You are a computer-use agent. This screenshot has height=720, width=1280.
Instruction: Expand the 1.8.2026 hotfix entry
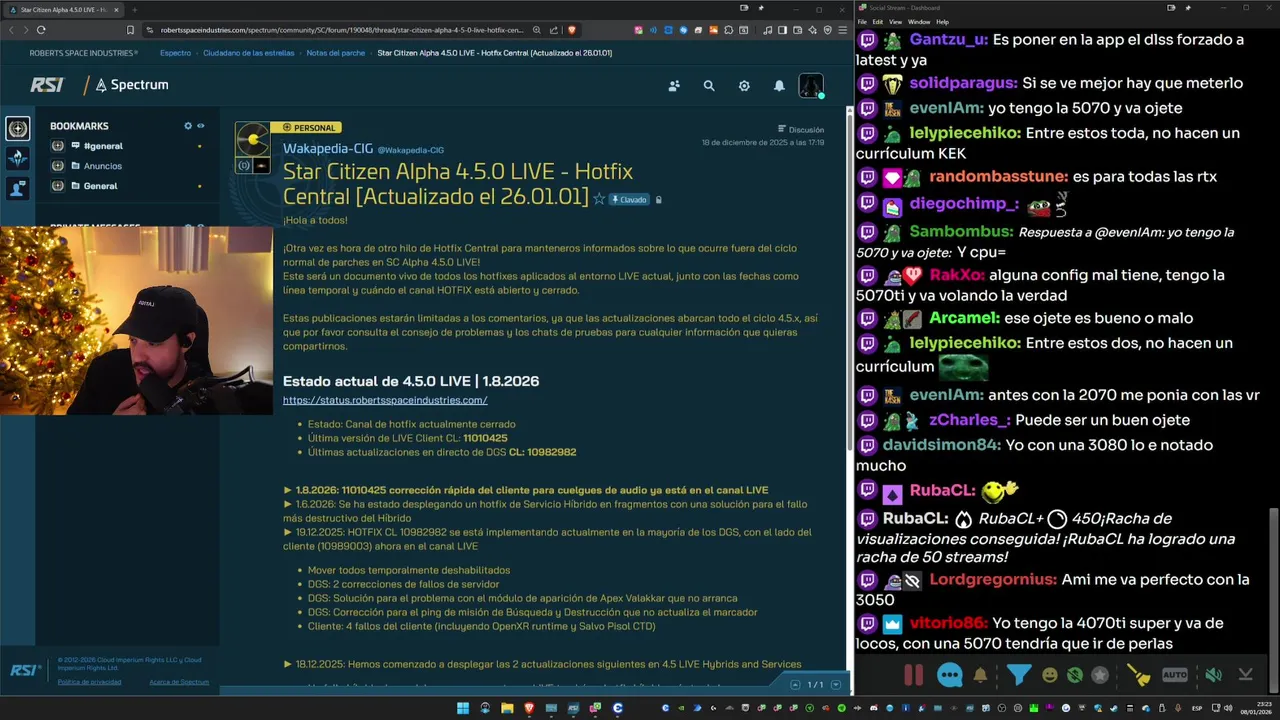(x=526, y=490)
